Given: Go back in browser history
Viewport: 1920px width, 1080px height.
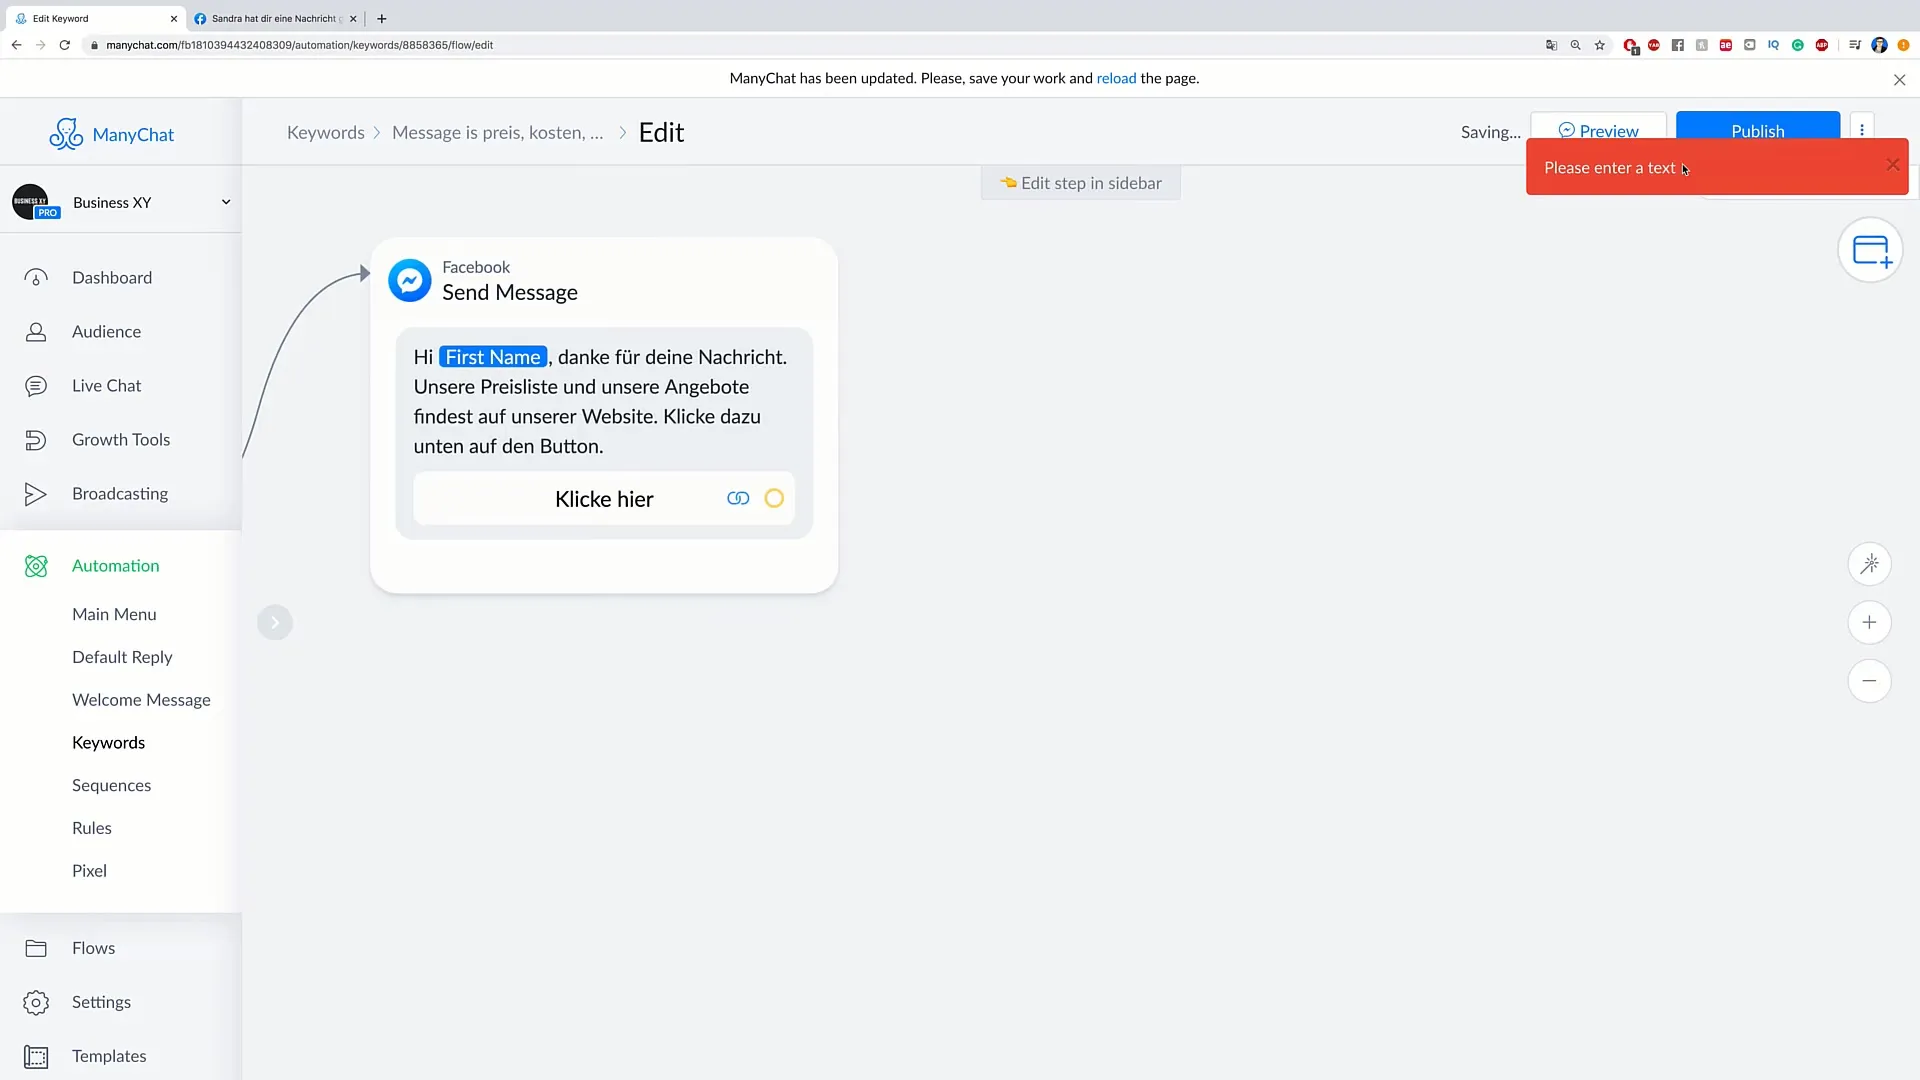Looking at the screenshot, I should coord(16,45).
